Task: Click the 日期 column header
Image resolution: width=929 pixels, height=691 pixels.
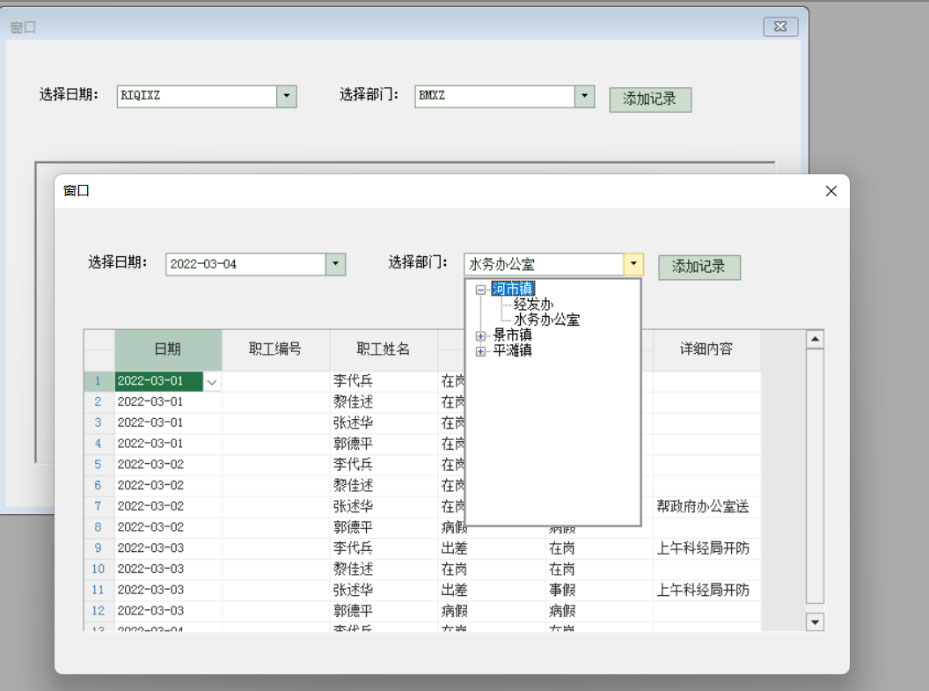Action: [x=168, y=349]
